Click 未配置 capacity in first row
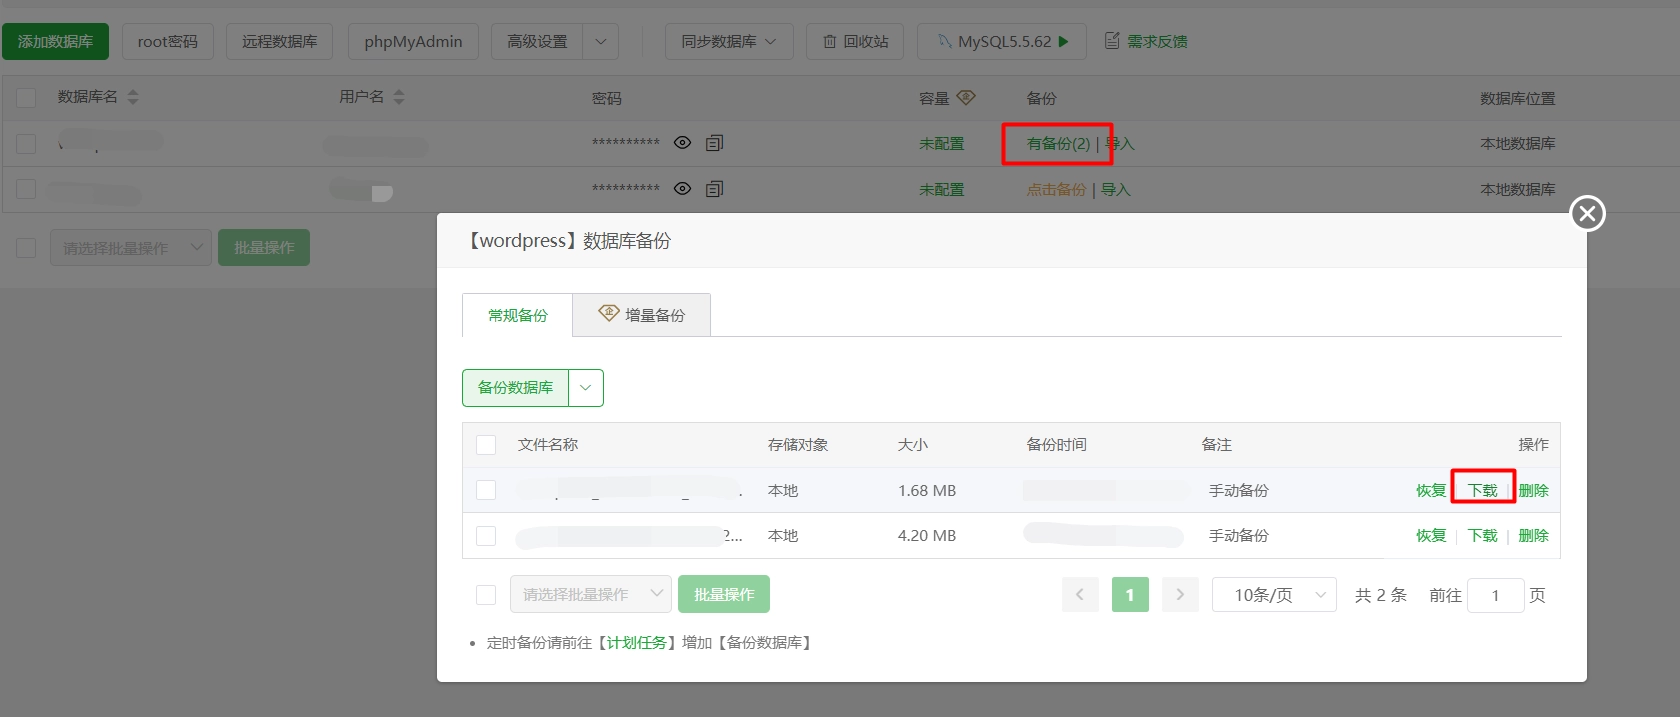 [942, 143]
